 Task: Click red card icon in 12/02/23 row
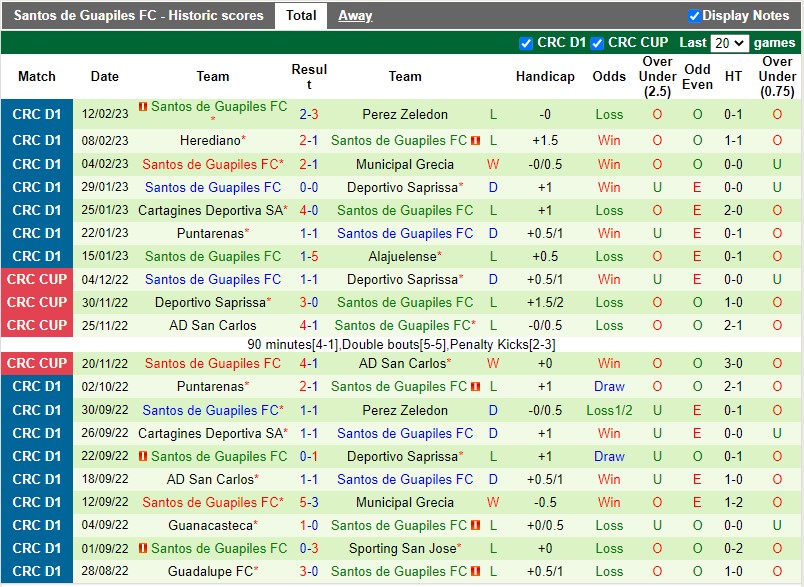click(143, 107)
